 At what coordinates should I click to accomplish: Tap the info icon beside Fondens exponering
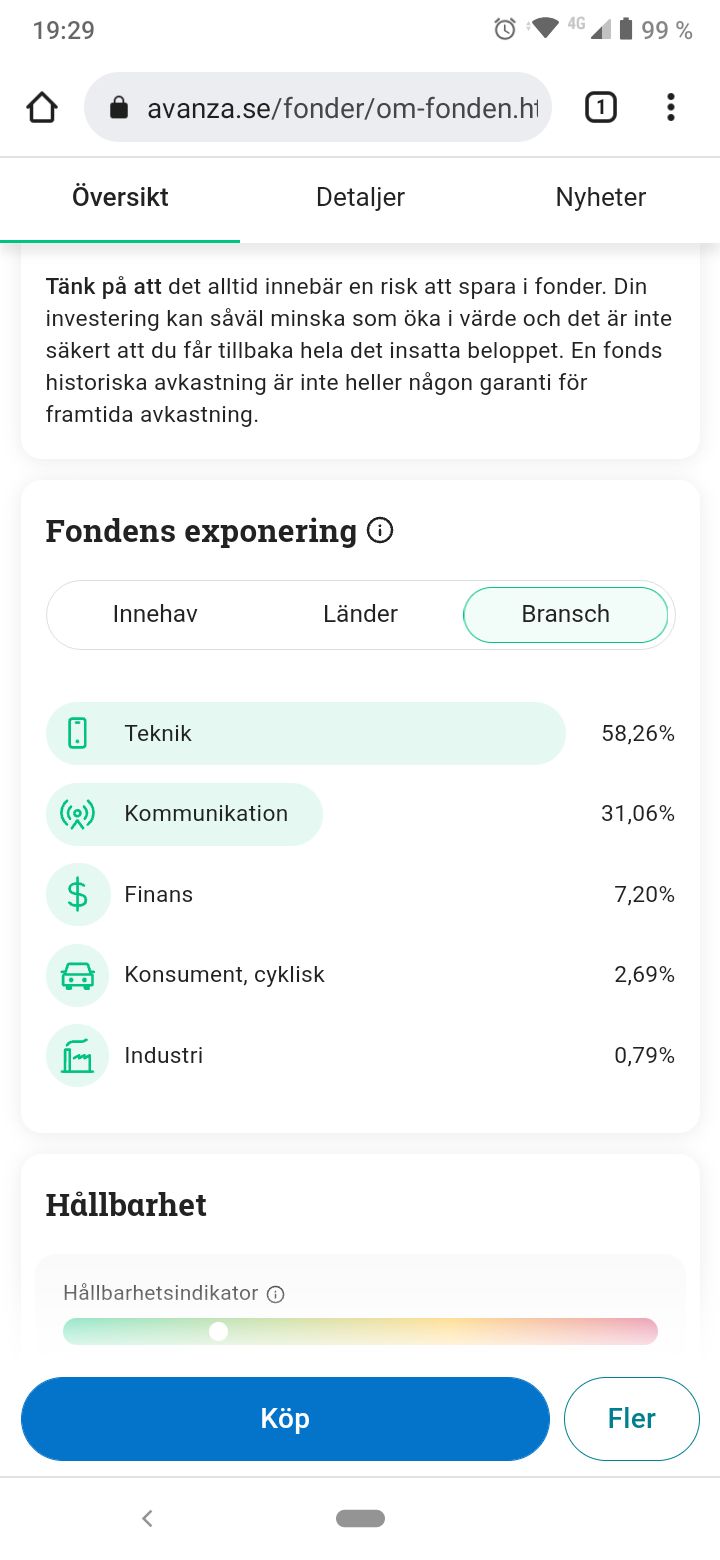pyautogui.click(x=380, y=531)
